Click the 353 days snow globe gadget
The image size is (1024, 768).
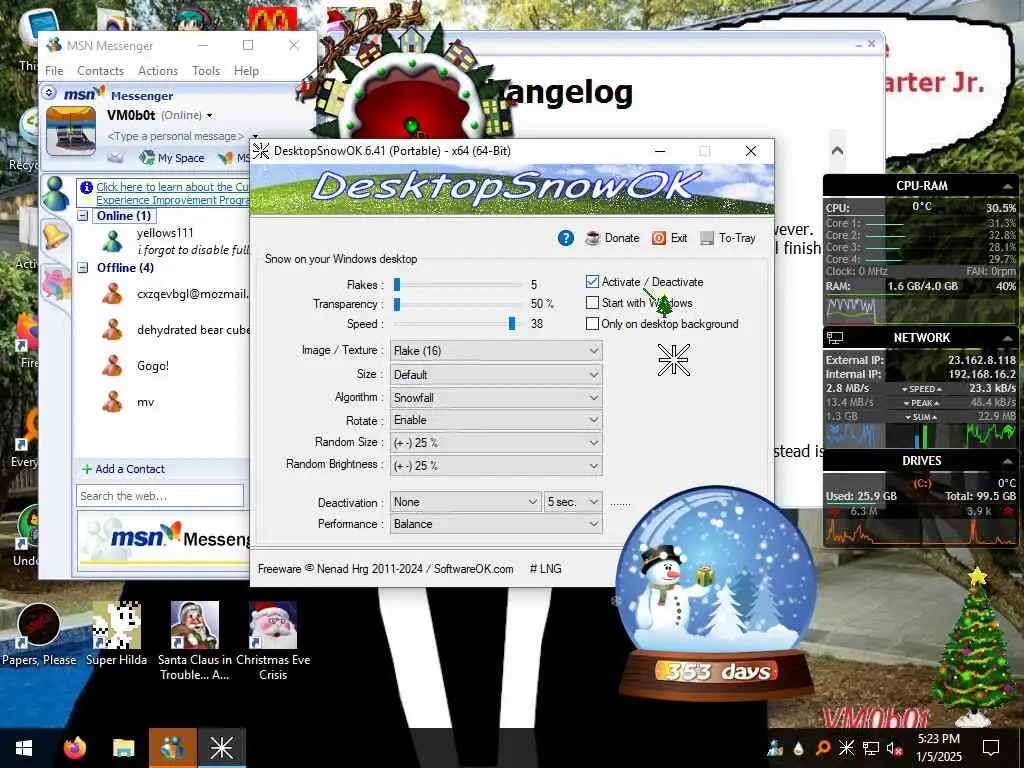(716, 591)
